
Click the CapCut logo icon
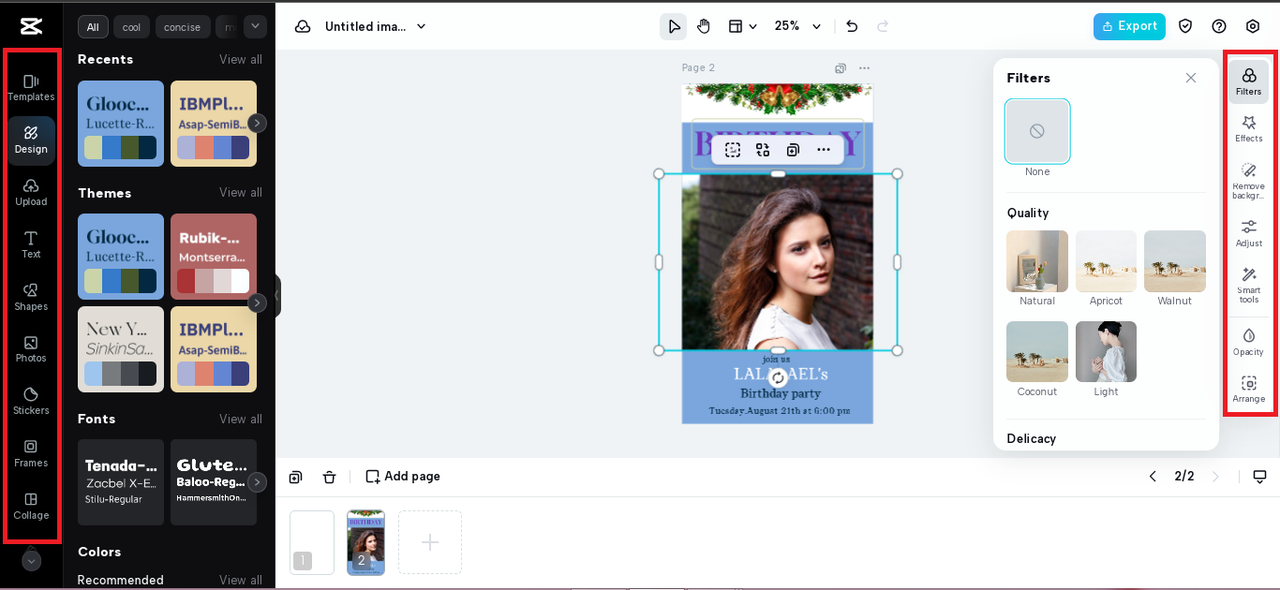[x=31, y=26]
